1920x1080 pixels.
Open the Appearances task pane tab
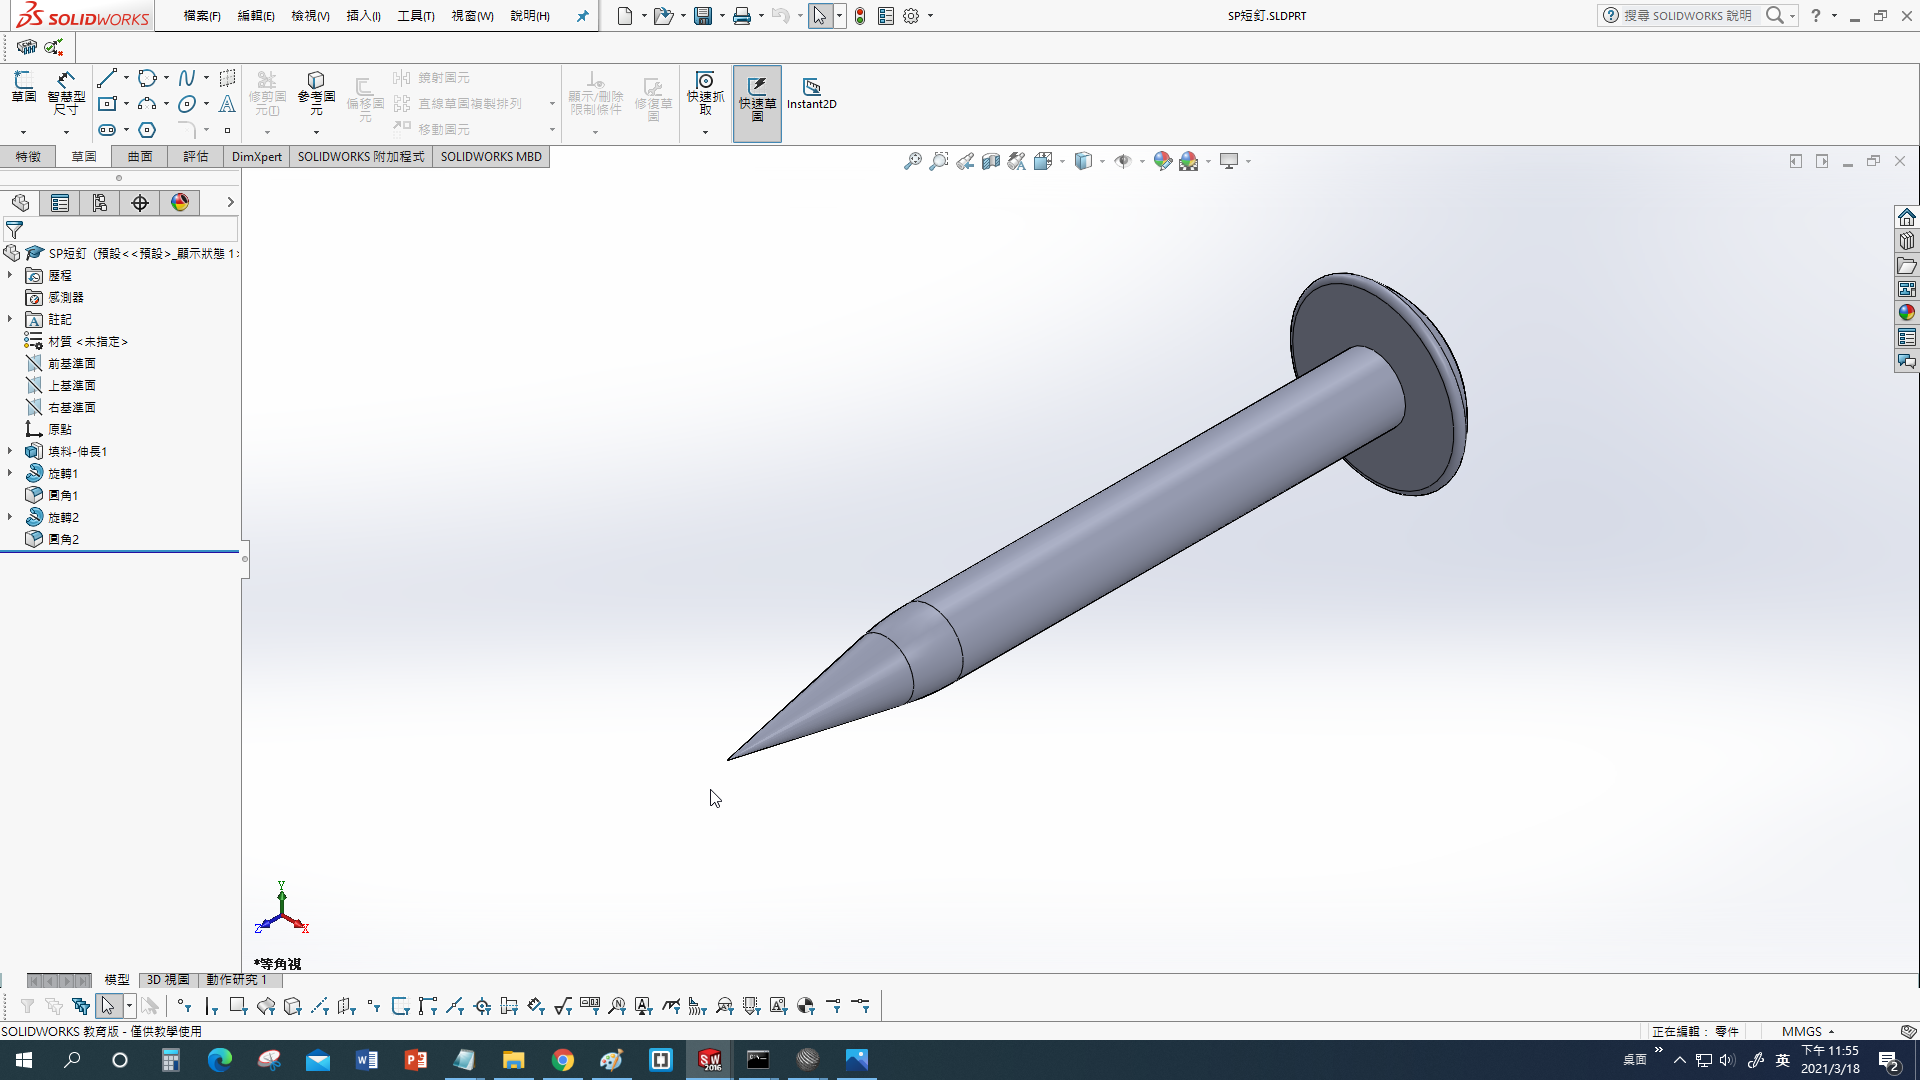[1907, 313]
